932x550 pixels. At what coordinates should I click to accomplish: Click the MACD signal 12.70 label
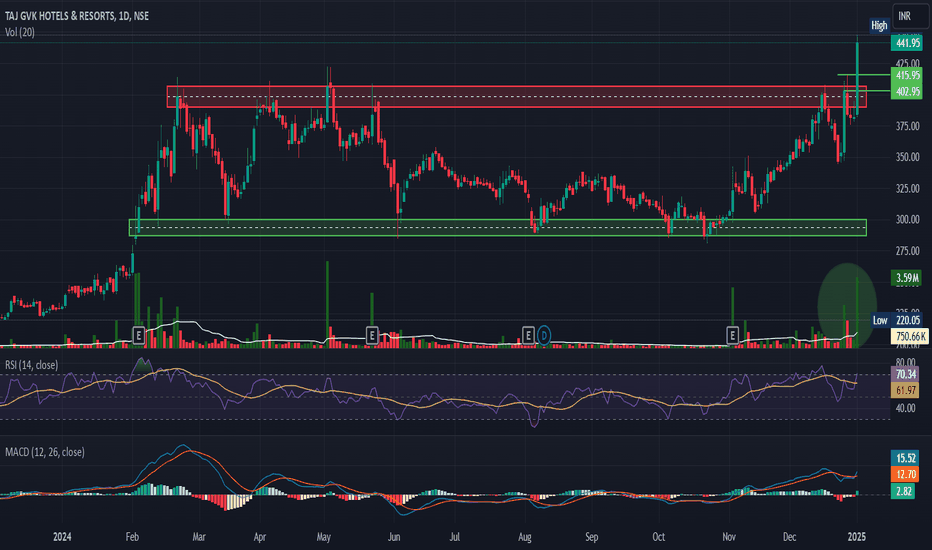click(x=905, y=474)
